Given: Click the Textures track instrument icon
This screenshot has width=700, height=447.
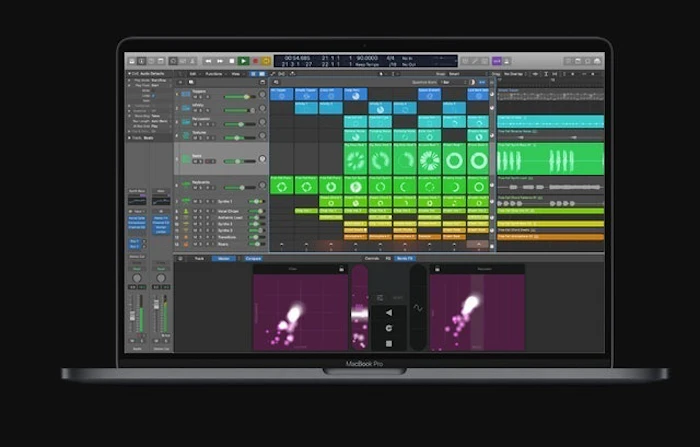Looking at the screenshot, I should [x=186, y=135].
